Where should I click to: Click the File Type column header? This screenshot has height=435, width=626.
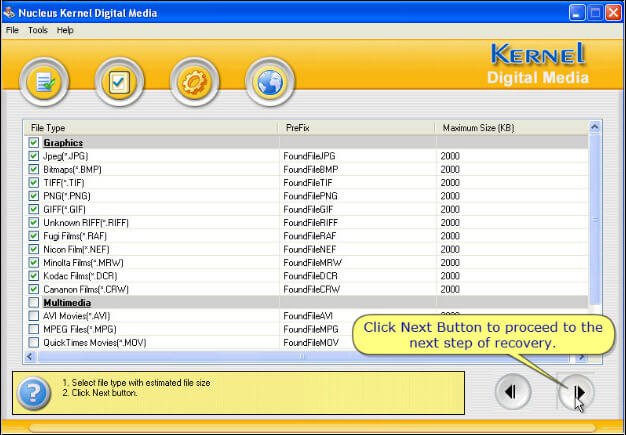coord(151,128)
